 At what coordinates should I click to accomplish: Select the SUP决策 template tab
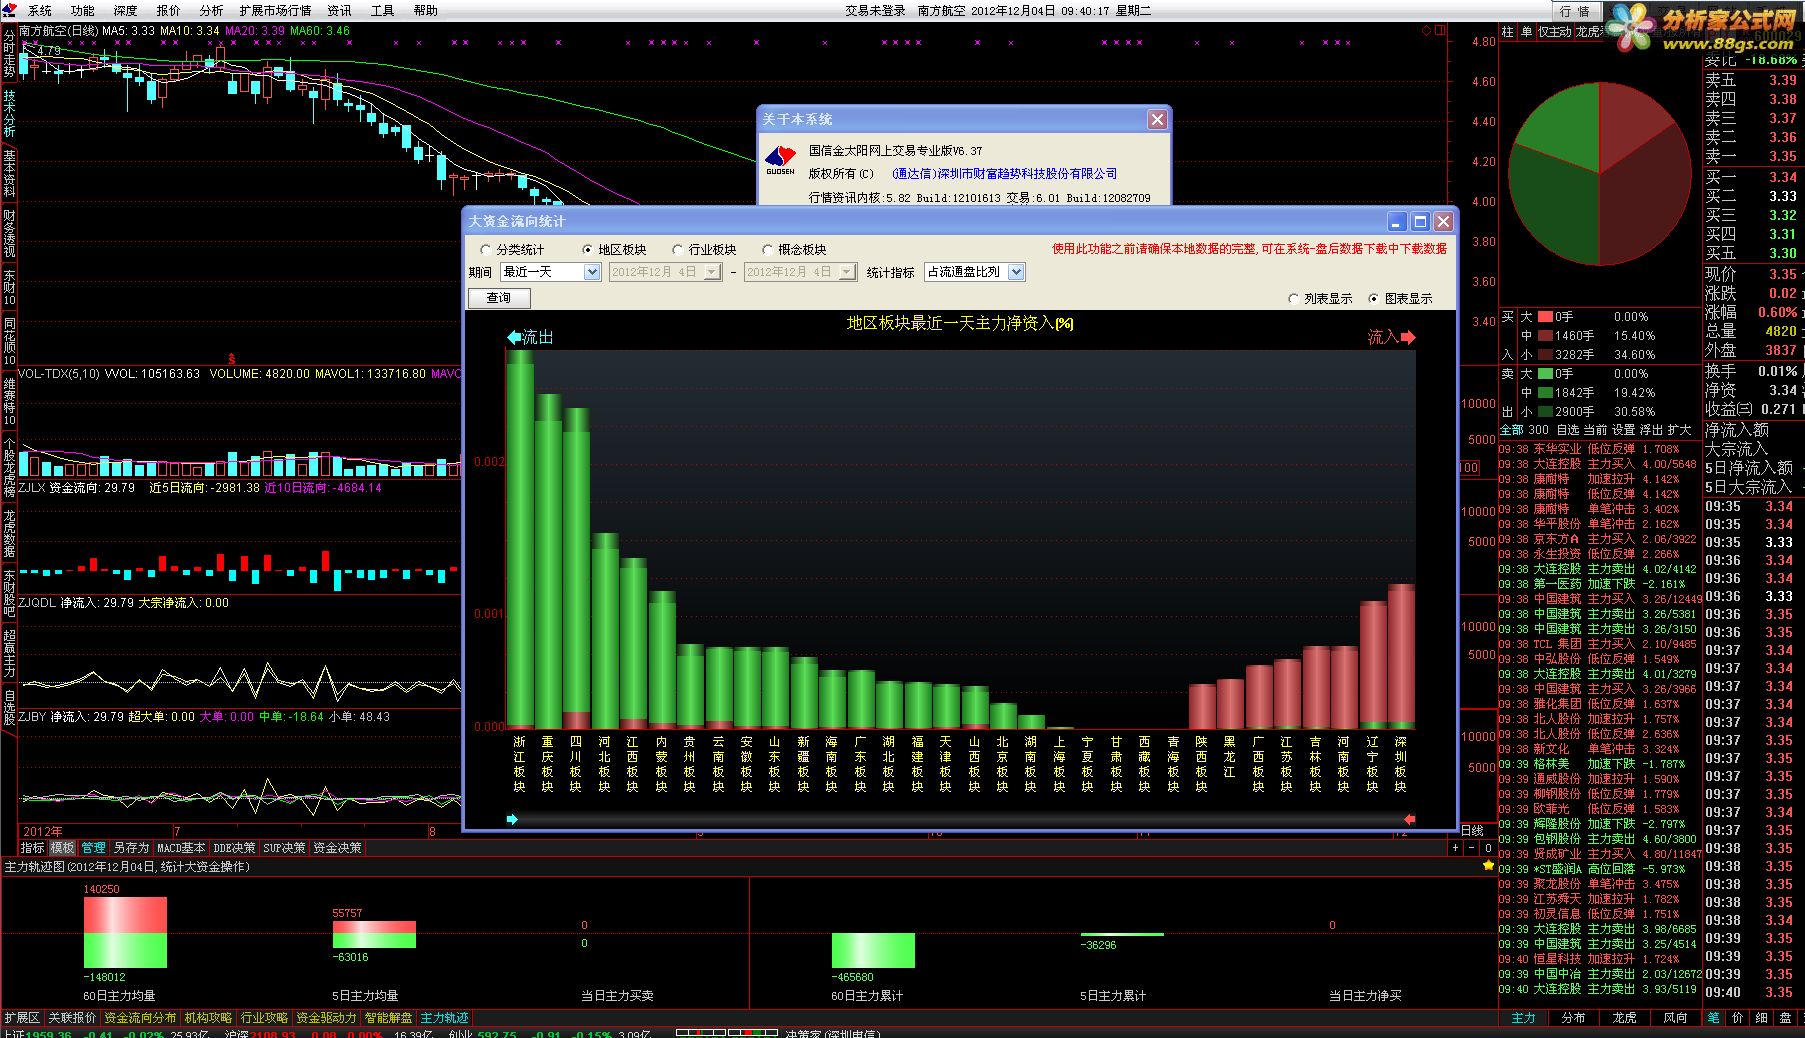284,847
